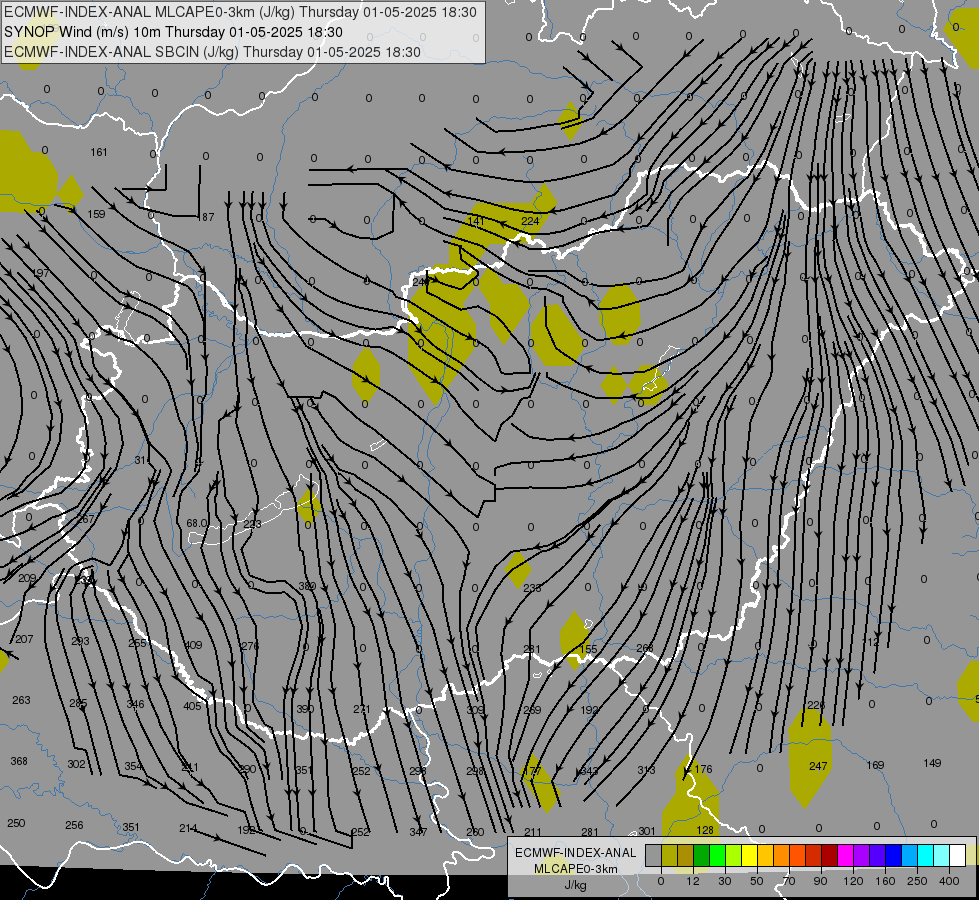Click the SYNOP Wind 10m title line

click(173, 32)
